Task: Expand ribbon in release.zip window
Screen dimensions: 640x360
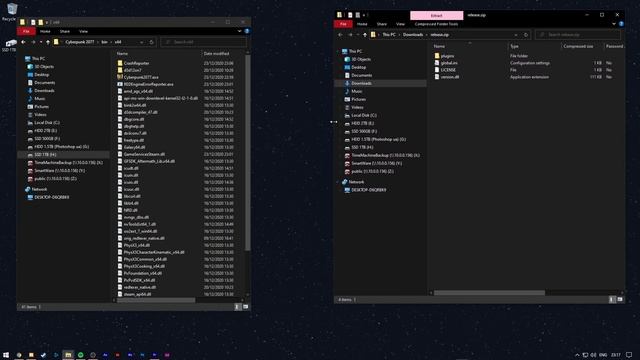Action: pyautogui.click(x=613, y=24)
